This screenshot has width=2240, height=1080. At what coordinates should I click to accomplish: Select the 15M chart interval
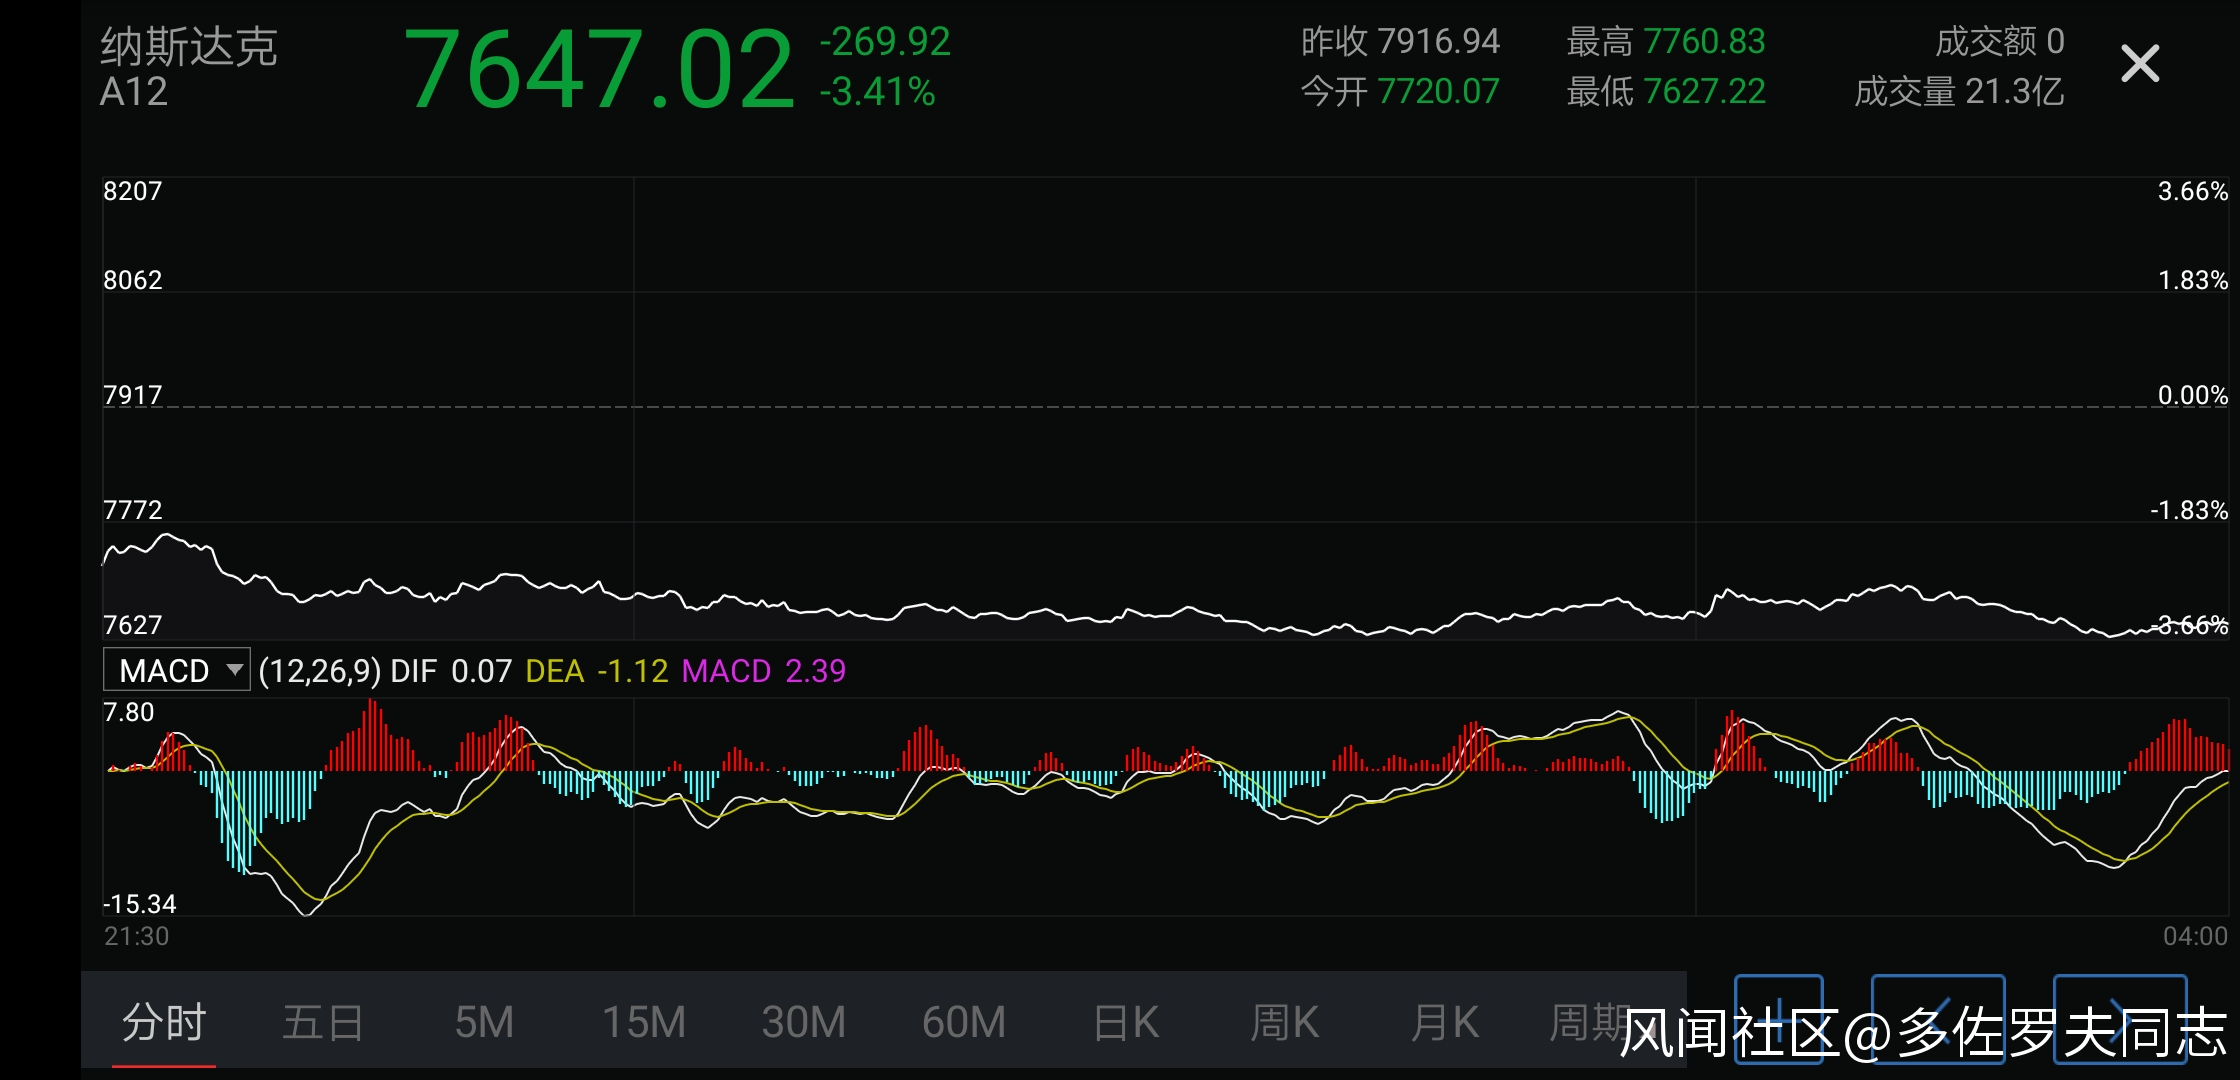[x=644, y=1022]
